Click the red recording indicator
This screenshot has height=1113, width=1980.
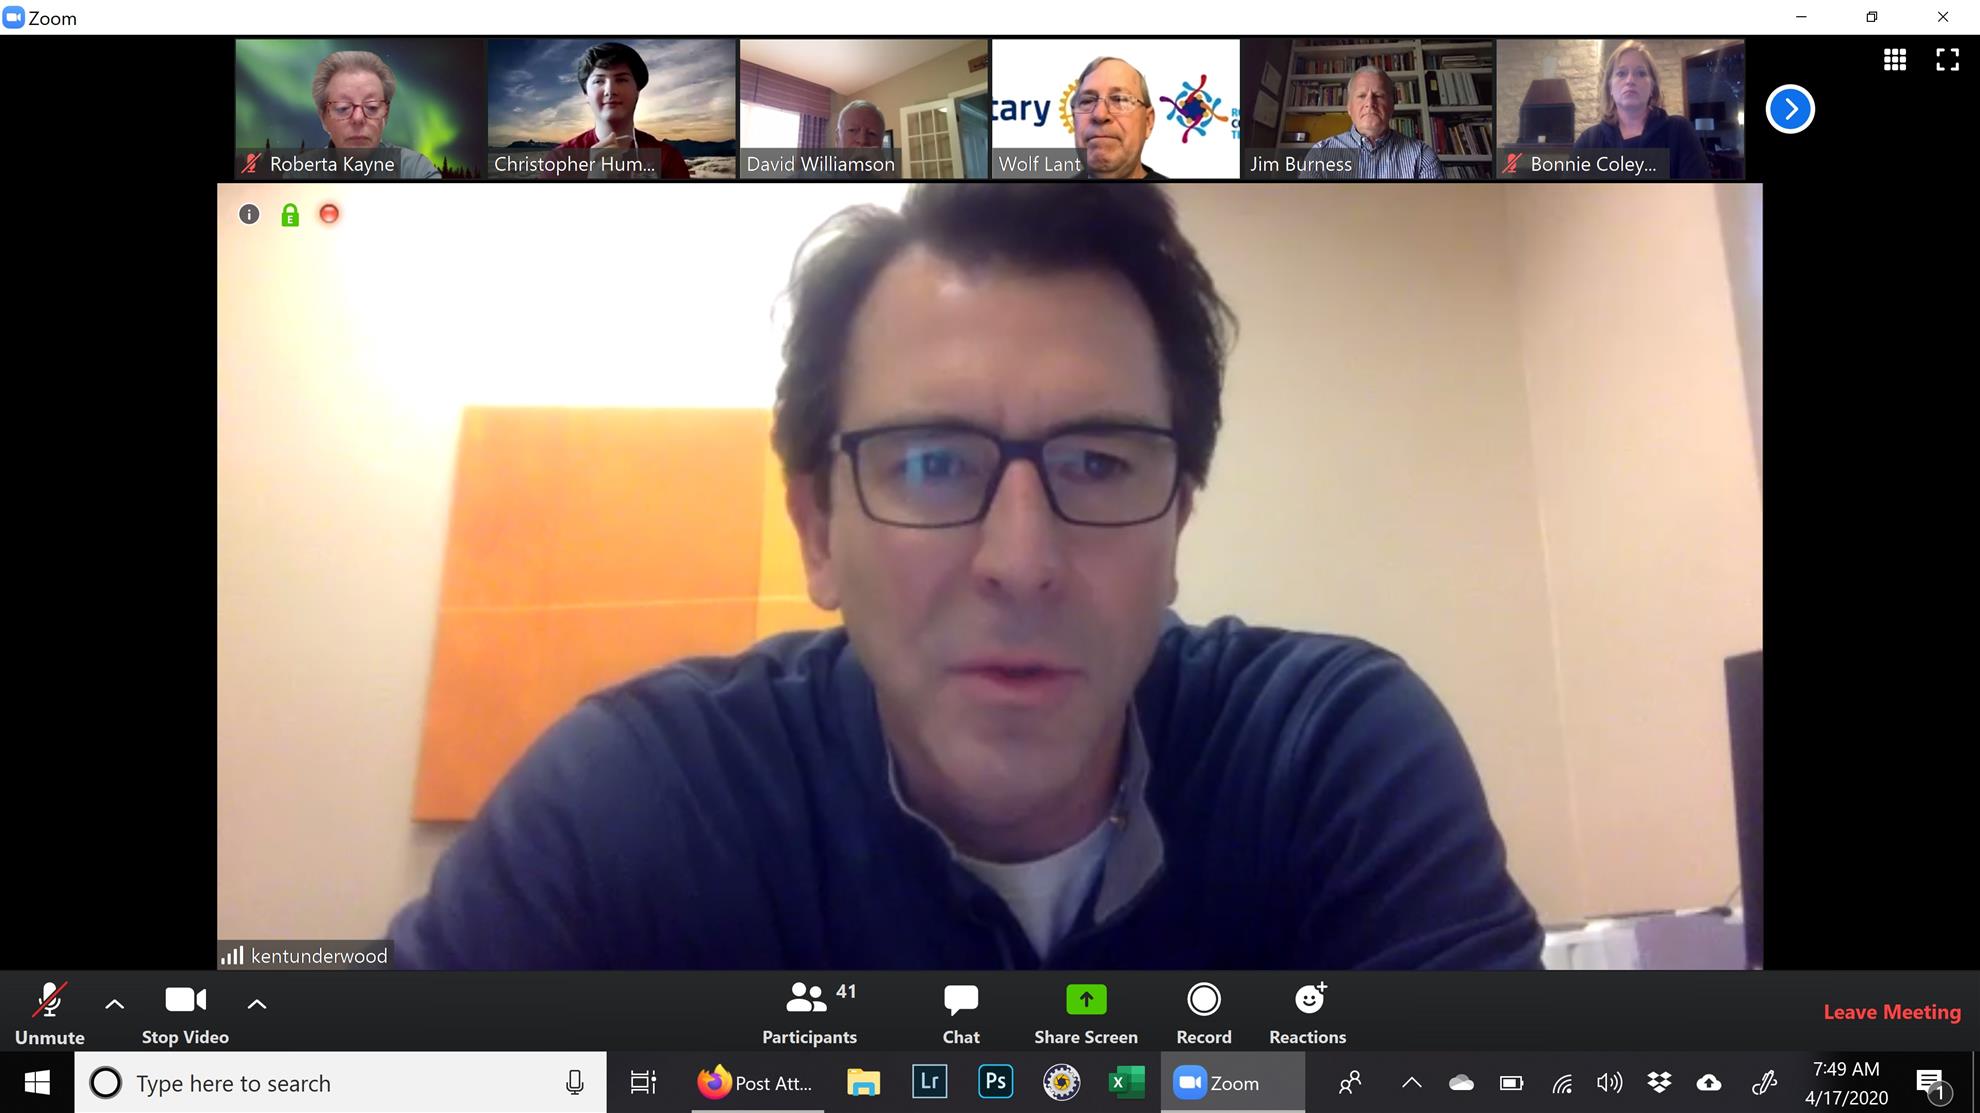pyautogui.click(x=329, y=214)
